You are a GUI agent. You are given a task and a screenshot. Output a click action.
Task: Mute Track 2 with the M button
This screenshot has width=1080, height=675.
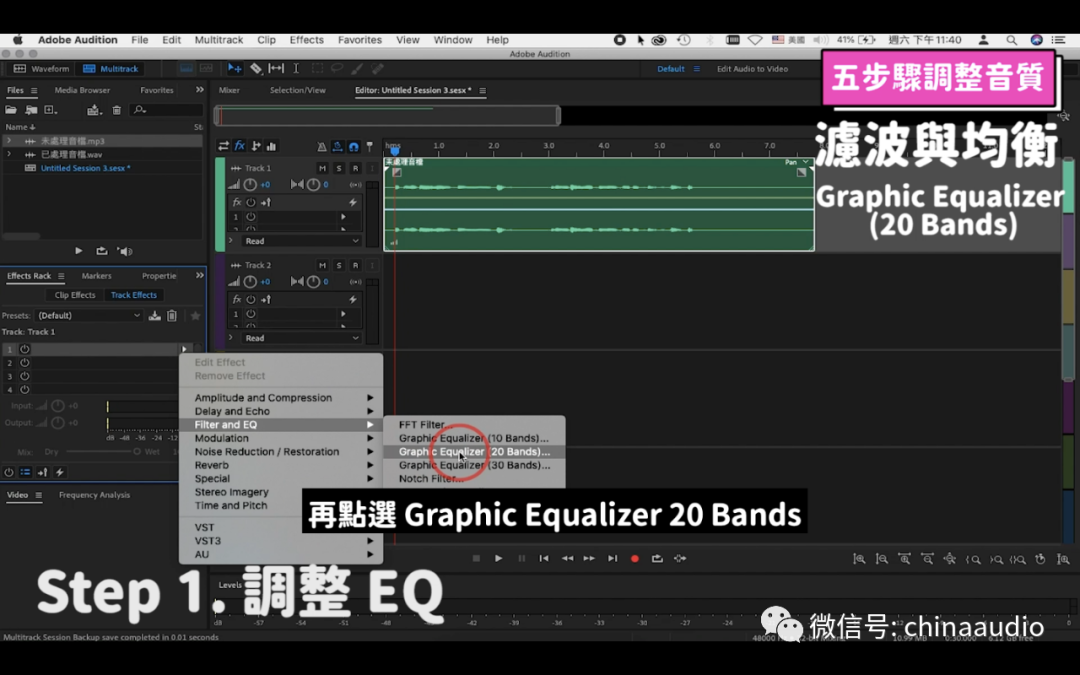[322, 265]
